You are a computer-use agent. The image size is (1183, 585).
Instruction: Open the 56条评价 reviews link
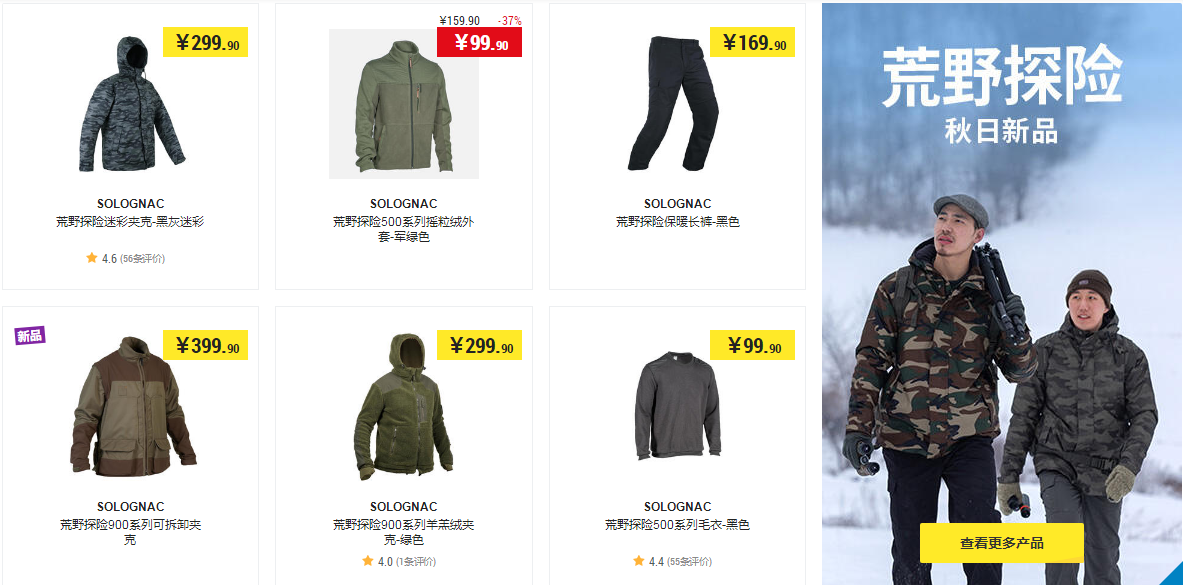click(143, 259)
